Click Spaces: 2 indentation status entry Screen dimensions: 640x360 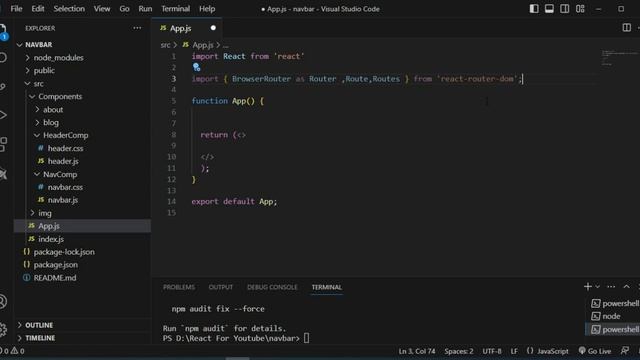click(459, 351)
